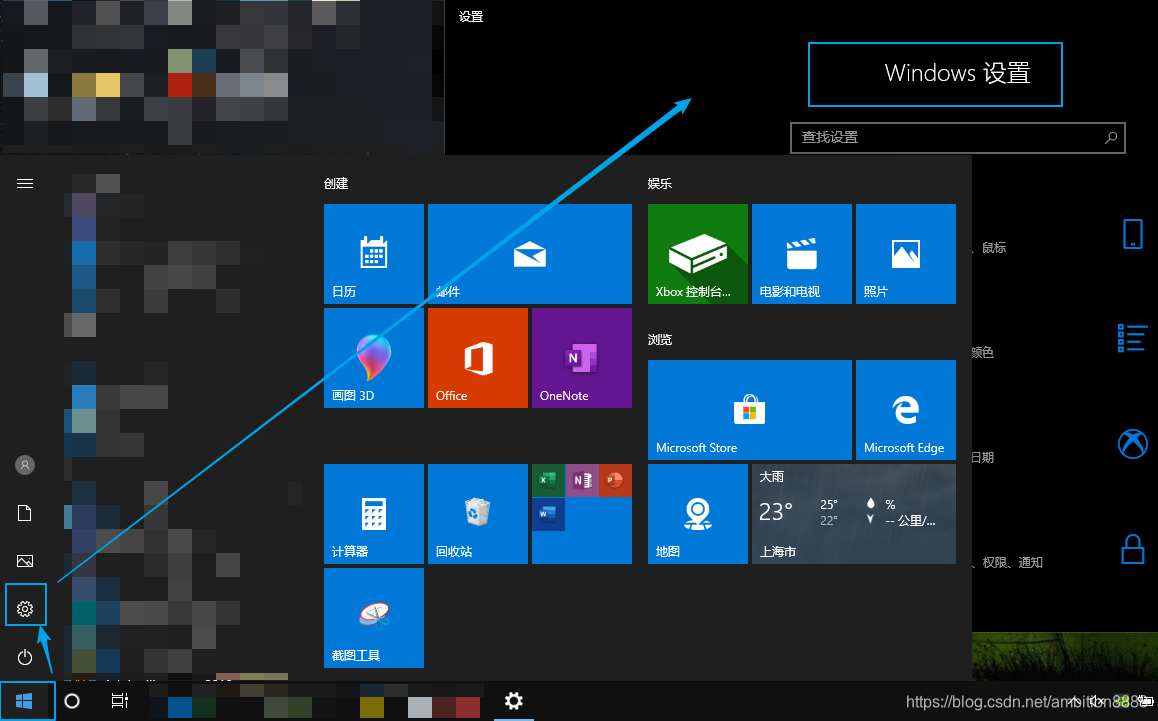Open Pictures folder from Start sidebar

25,561
